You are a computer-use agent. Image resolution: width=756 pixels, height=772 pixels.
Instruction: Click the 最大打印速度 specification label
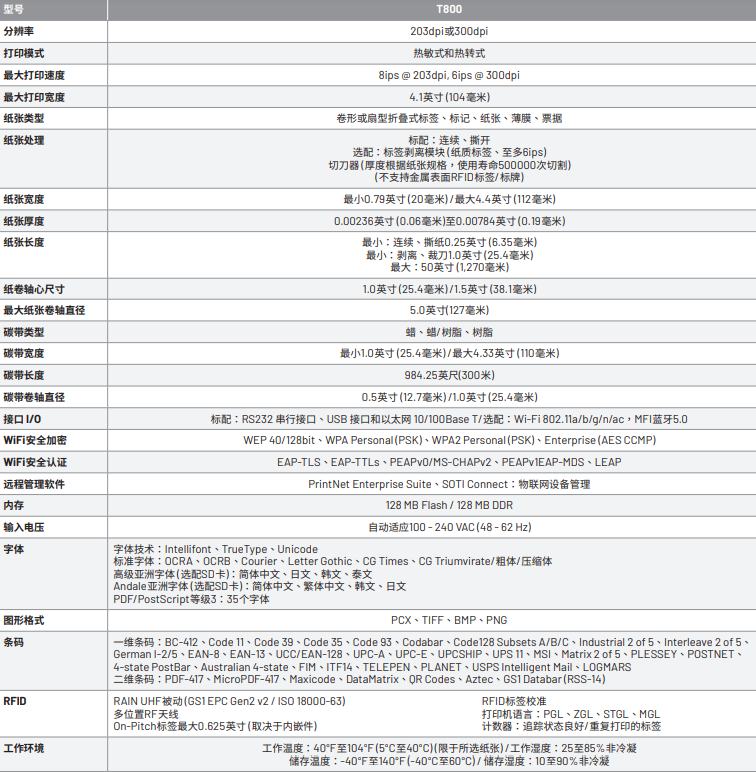tap(34, 75)
